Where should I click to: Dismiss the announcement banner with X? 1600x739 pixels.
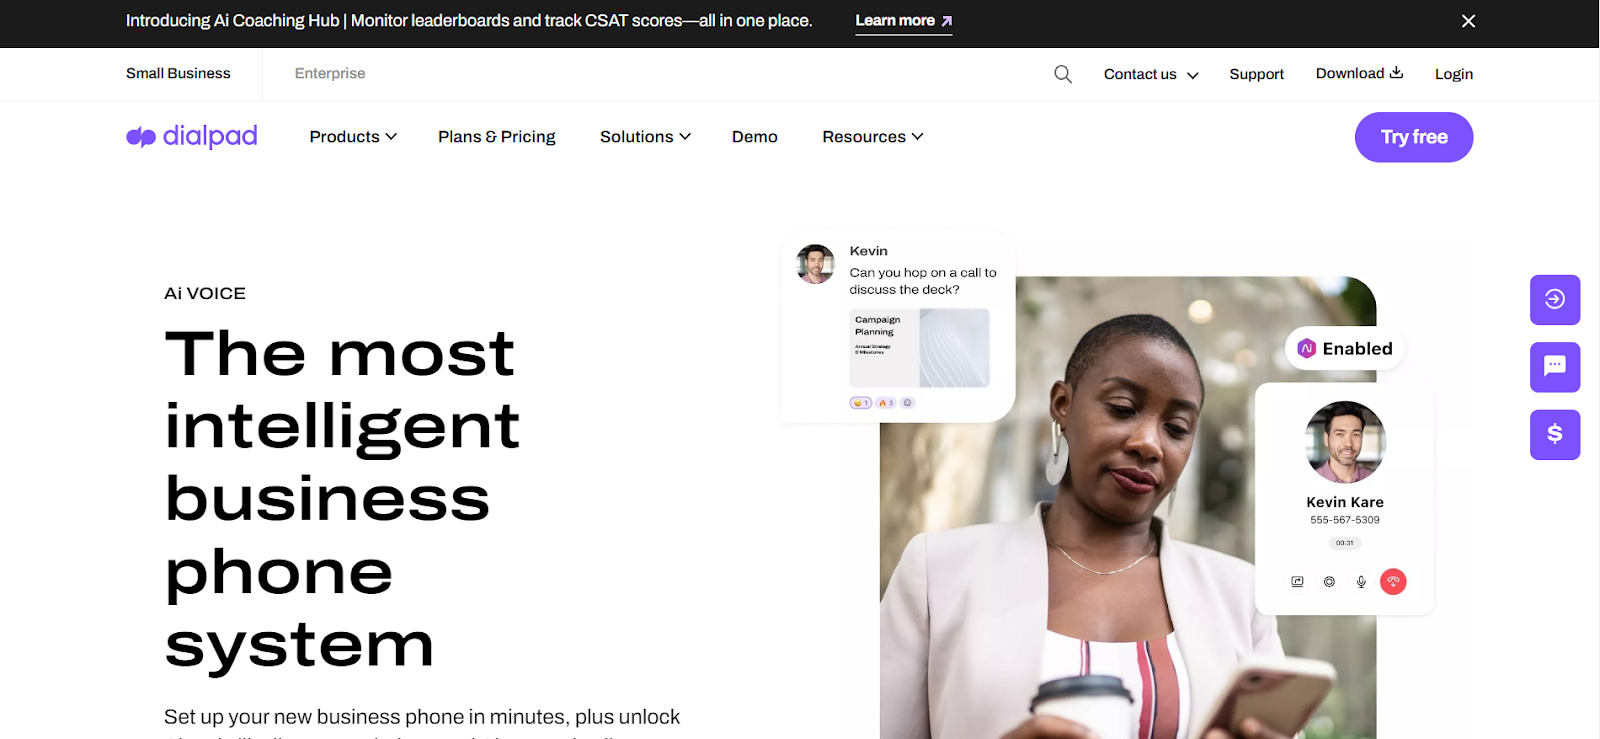pyautogui.click(x=1468, y=21)
